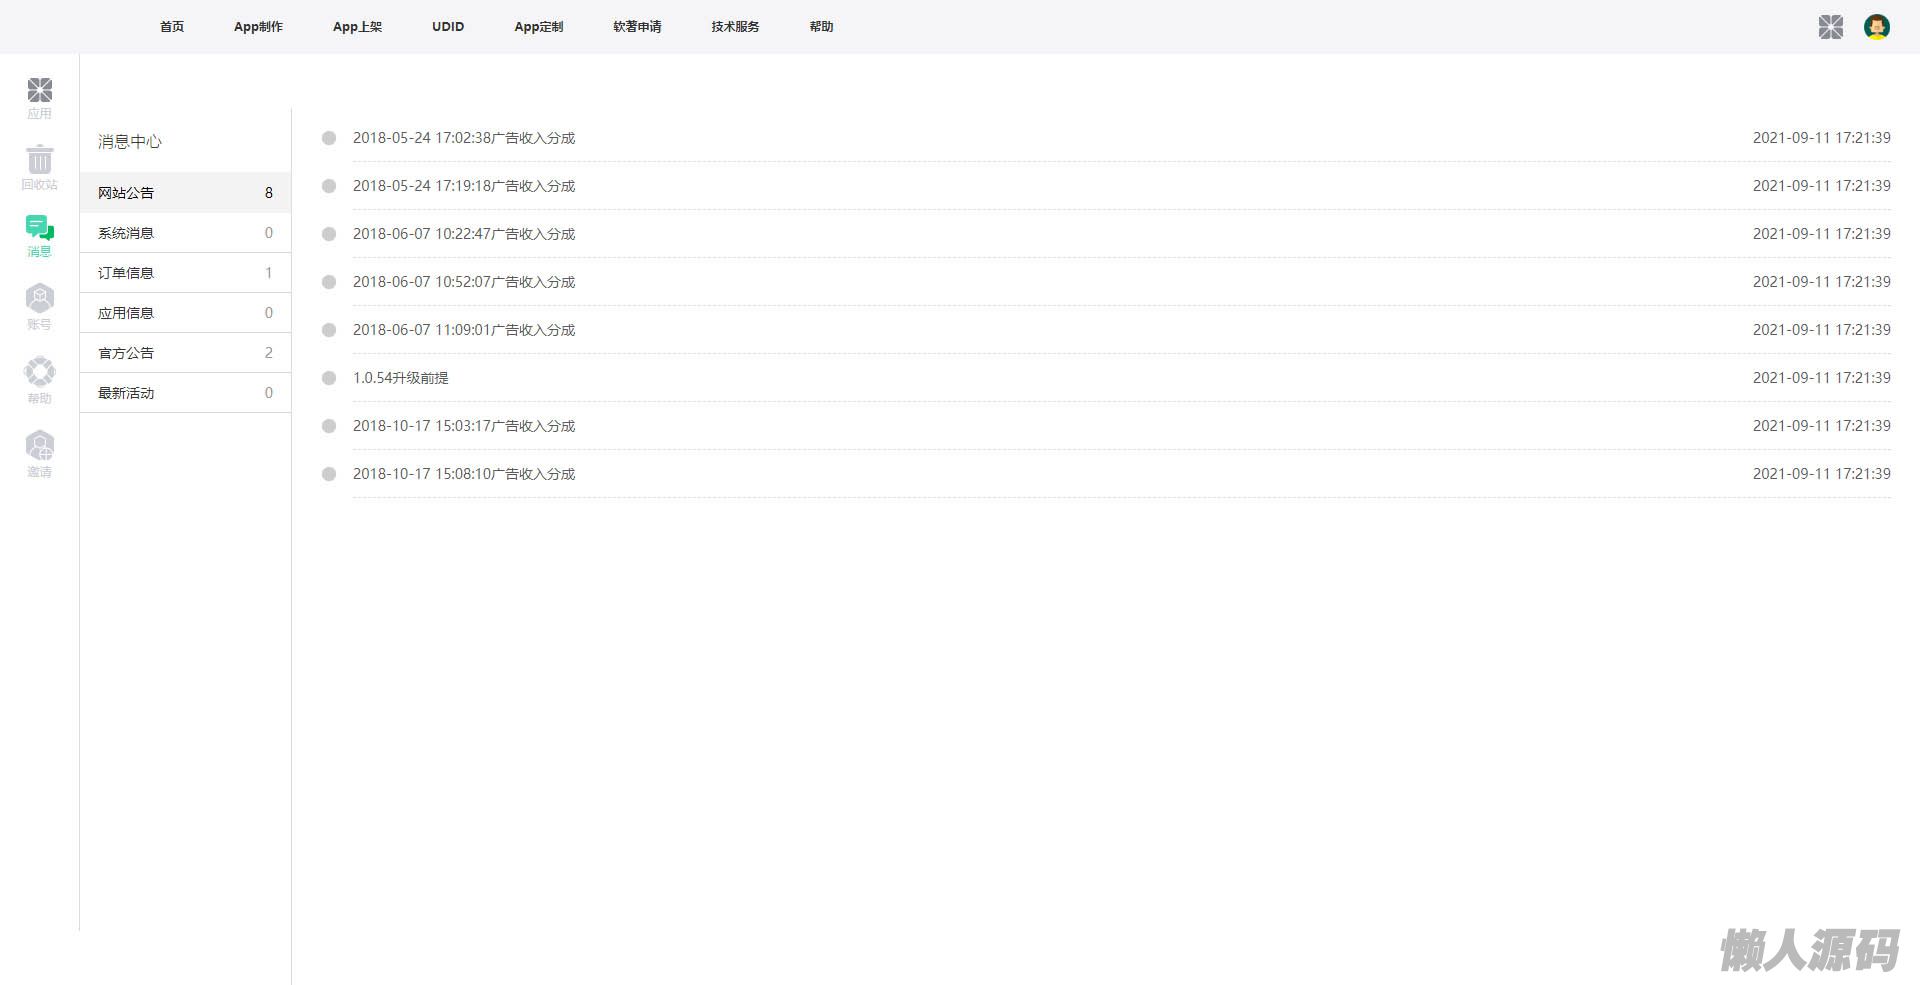Switch to the 系统消息 category
Viewport: 1920px width, 985px height.
point(185,233)
